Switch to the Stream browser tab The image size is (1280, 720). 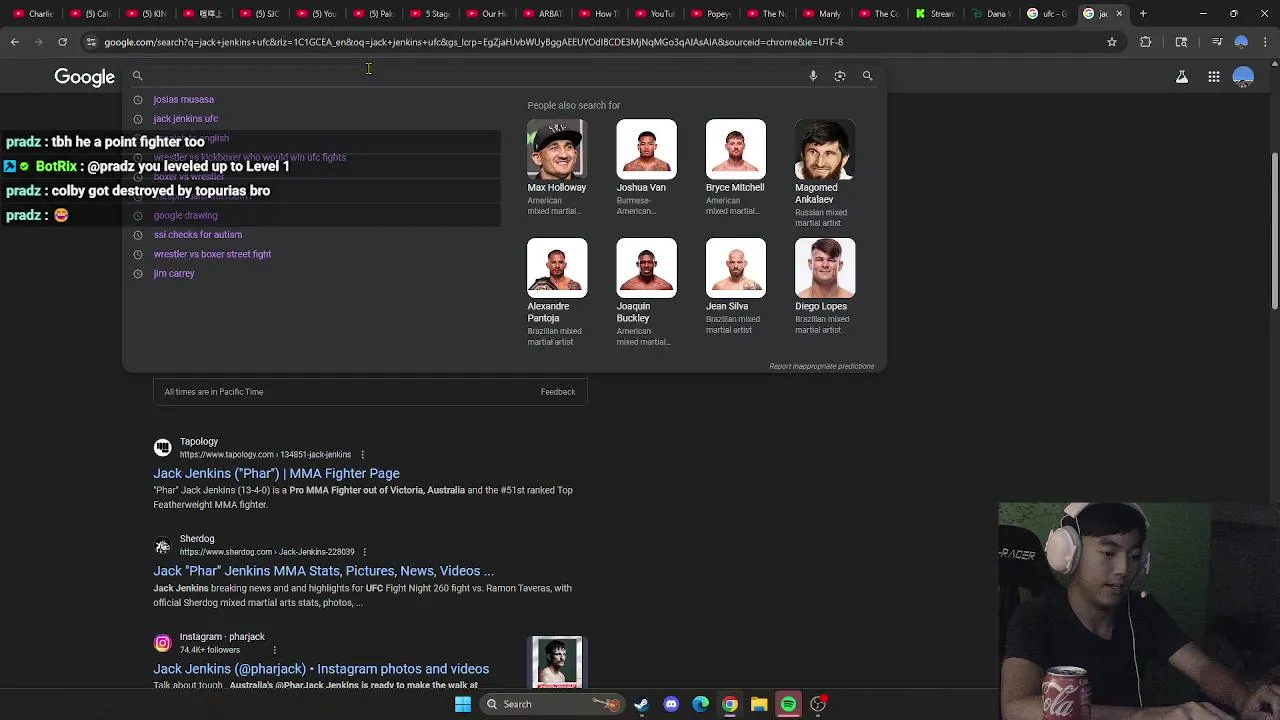click(935, 14)
